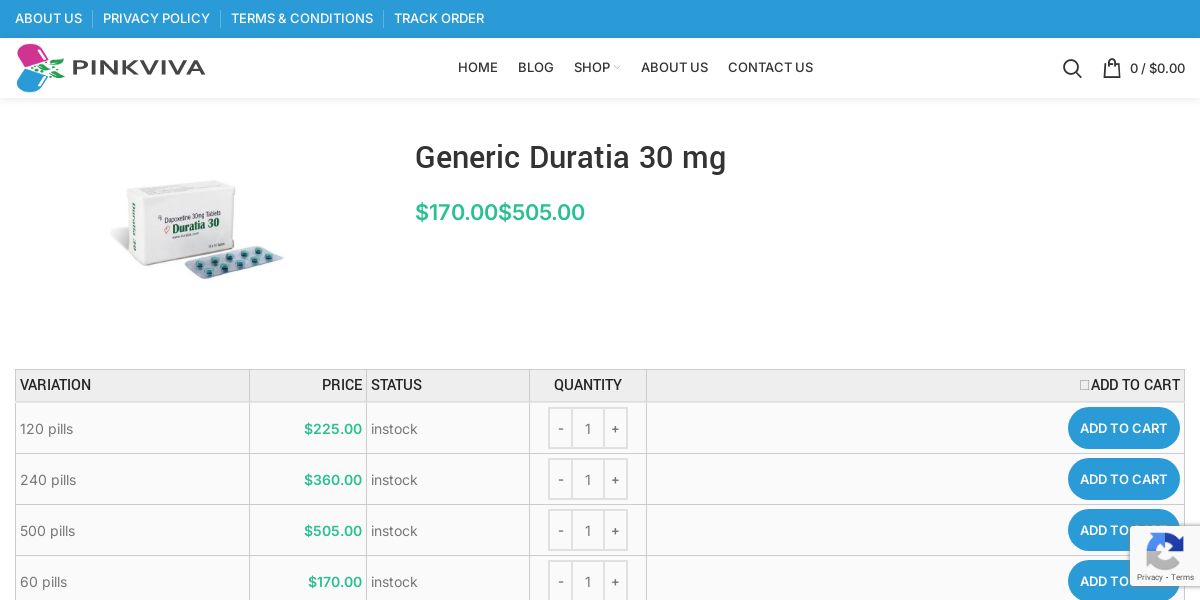Viewport: 1200px width, 600px height.
Task: Decrease quantity for 120 pills
Action: pyautogui.click(x=560, y=428)
